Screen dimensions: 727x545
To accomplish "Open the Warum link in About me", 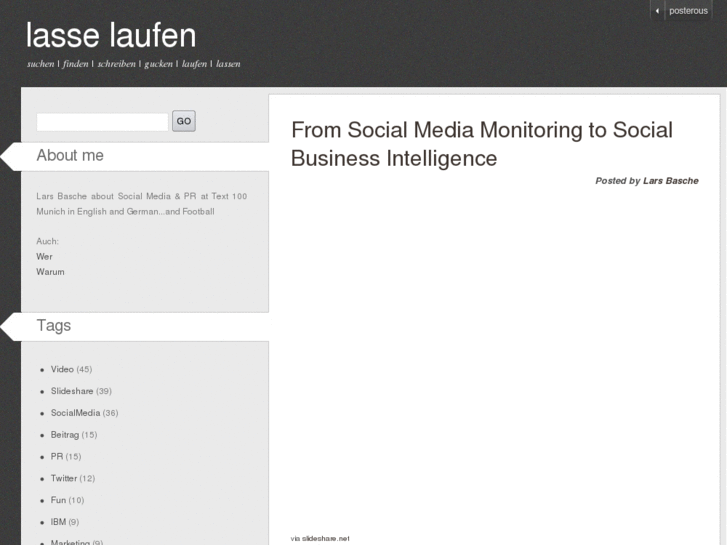I will (50, 272).
